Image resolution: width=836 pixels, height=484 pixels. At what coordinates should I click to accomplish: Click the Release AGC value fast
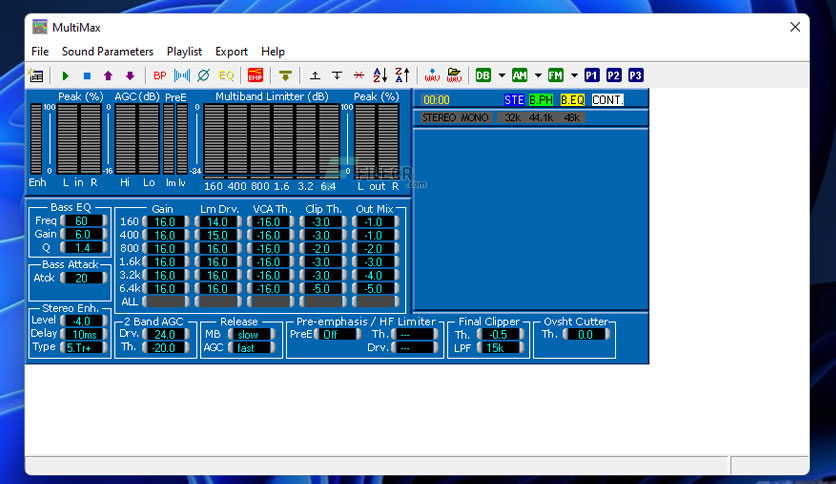(x=252, y=348)
